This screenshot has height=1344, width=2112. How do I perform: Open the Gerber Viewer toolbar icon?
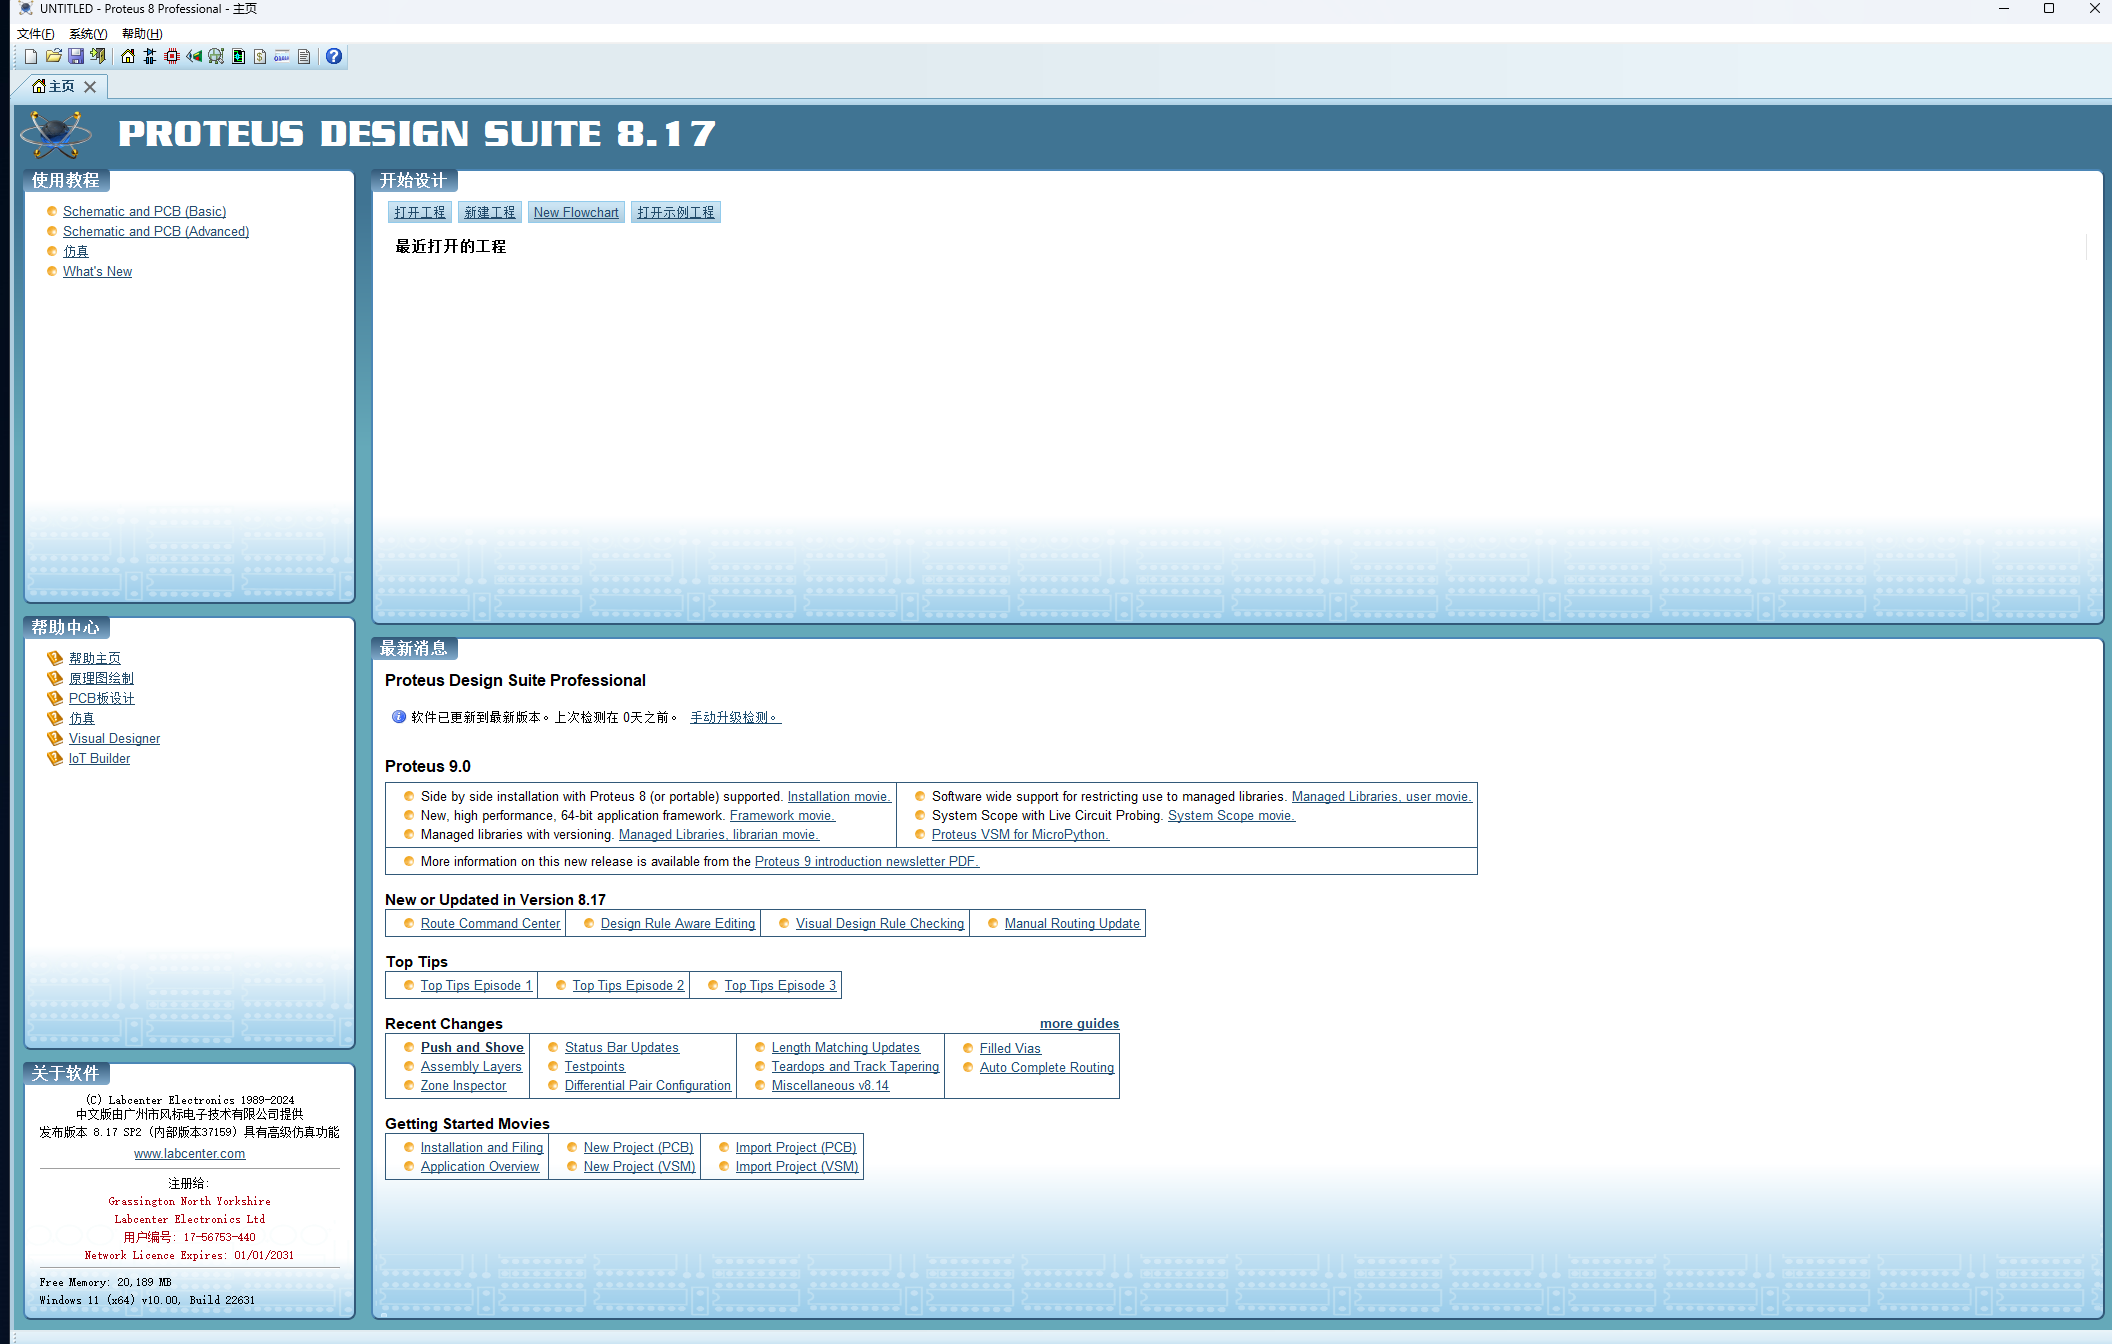(x=216, y=57)
